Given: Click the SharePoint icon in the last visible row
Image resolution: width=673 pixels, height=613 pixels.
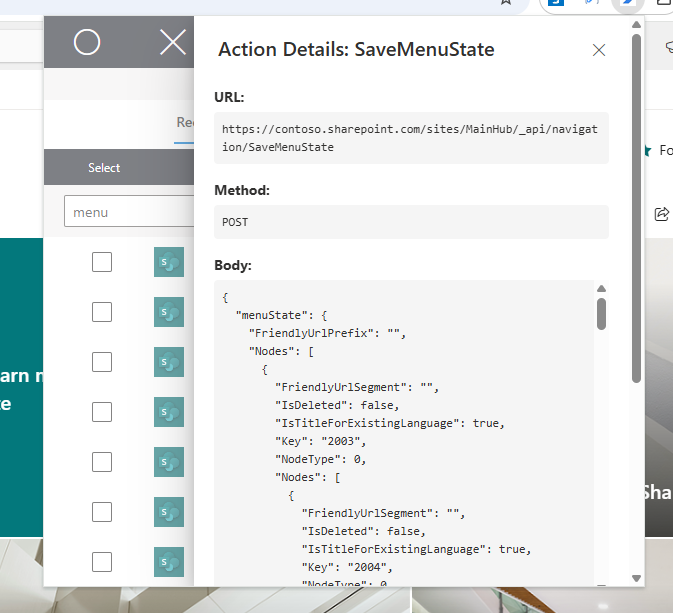Looking at the screenshot, I should [x=168, y=562].
